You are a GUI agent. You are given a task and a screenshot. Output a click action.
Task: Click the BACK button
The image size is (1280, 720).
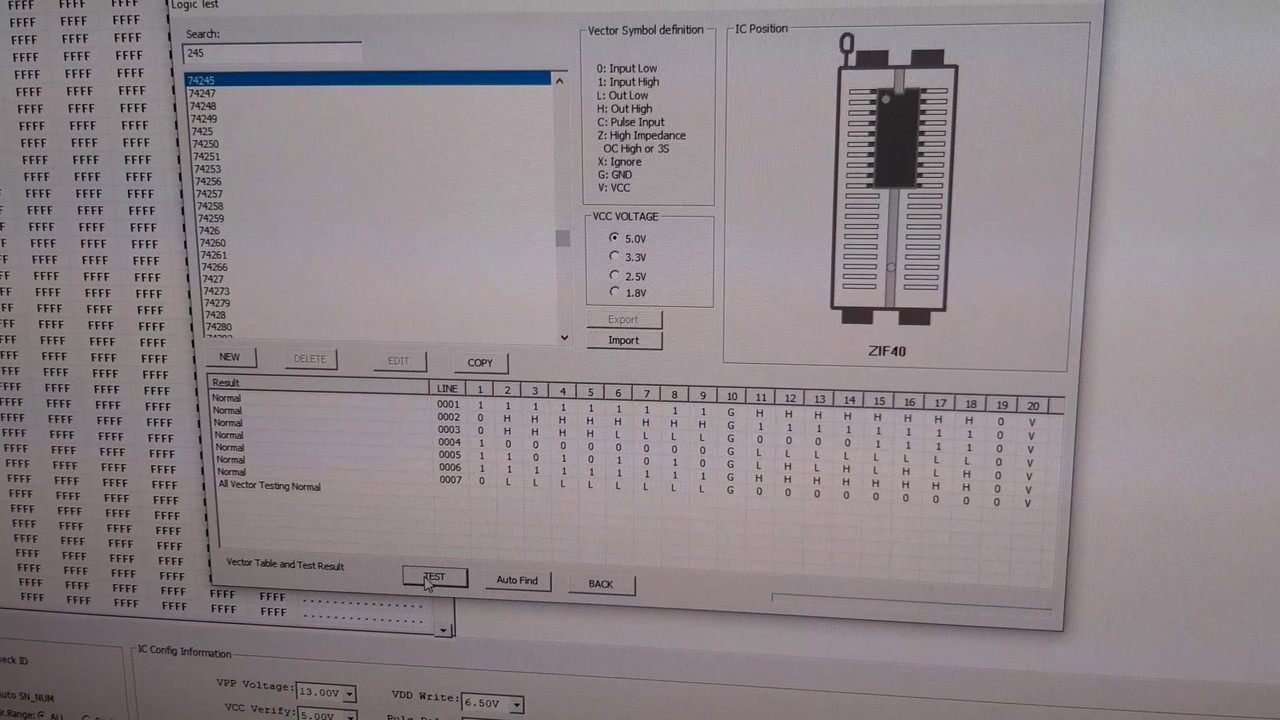tap(601, 584)
